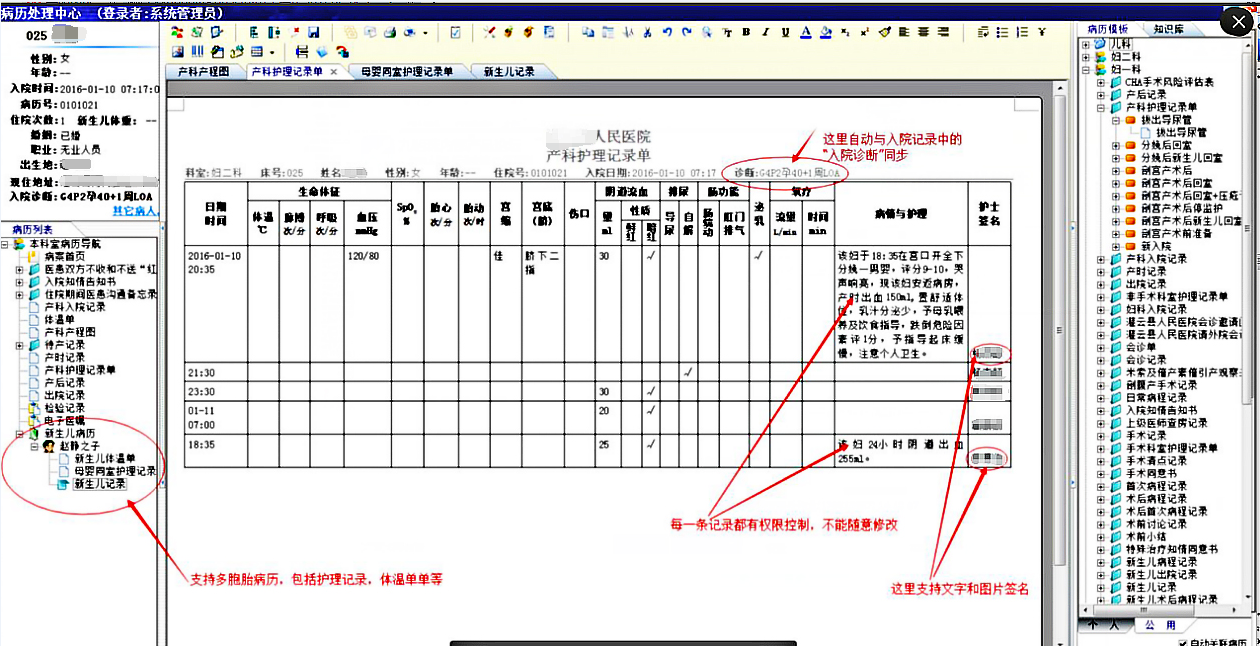Click the save disk toolbar icon

314,33
